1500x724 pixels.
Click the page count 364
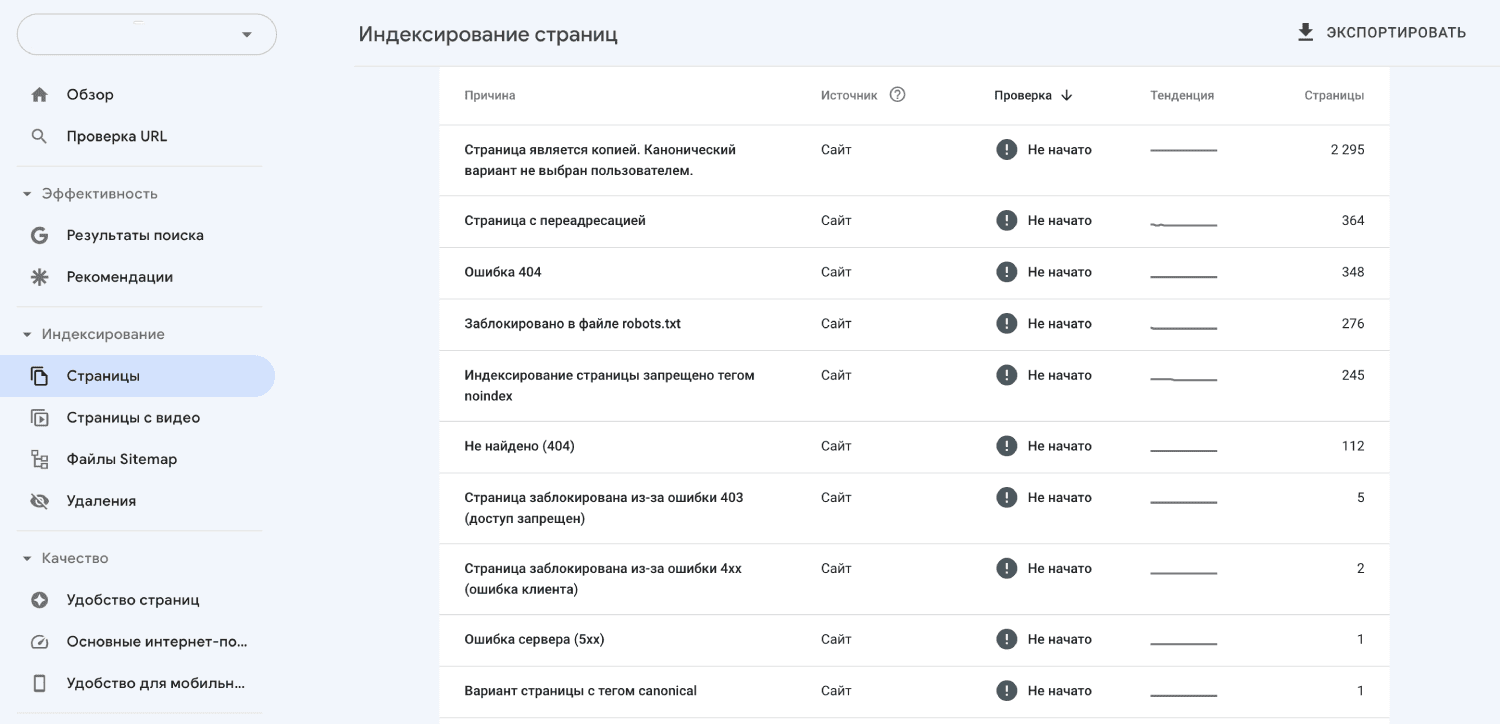pos(1353,220)
